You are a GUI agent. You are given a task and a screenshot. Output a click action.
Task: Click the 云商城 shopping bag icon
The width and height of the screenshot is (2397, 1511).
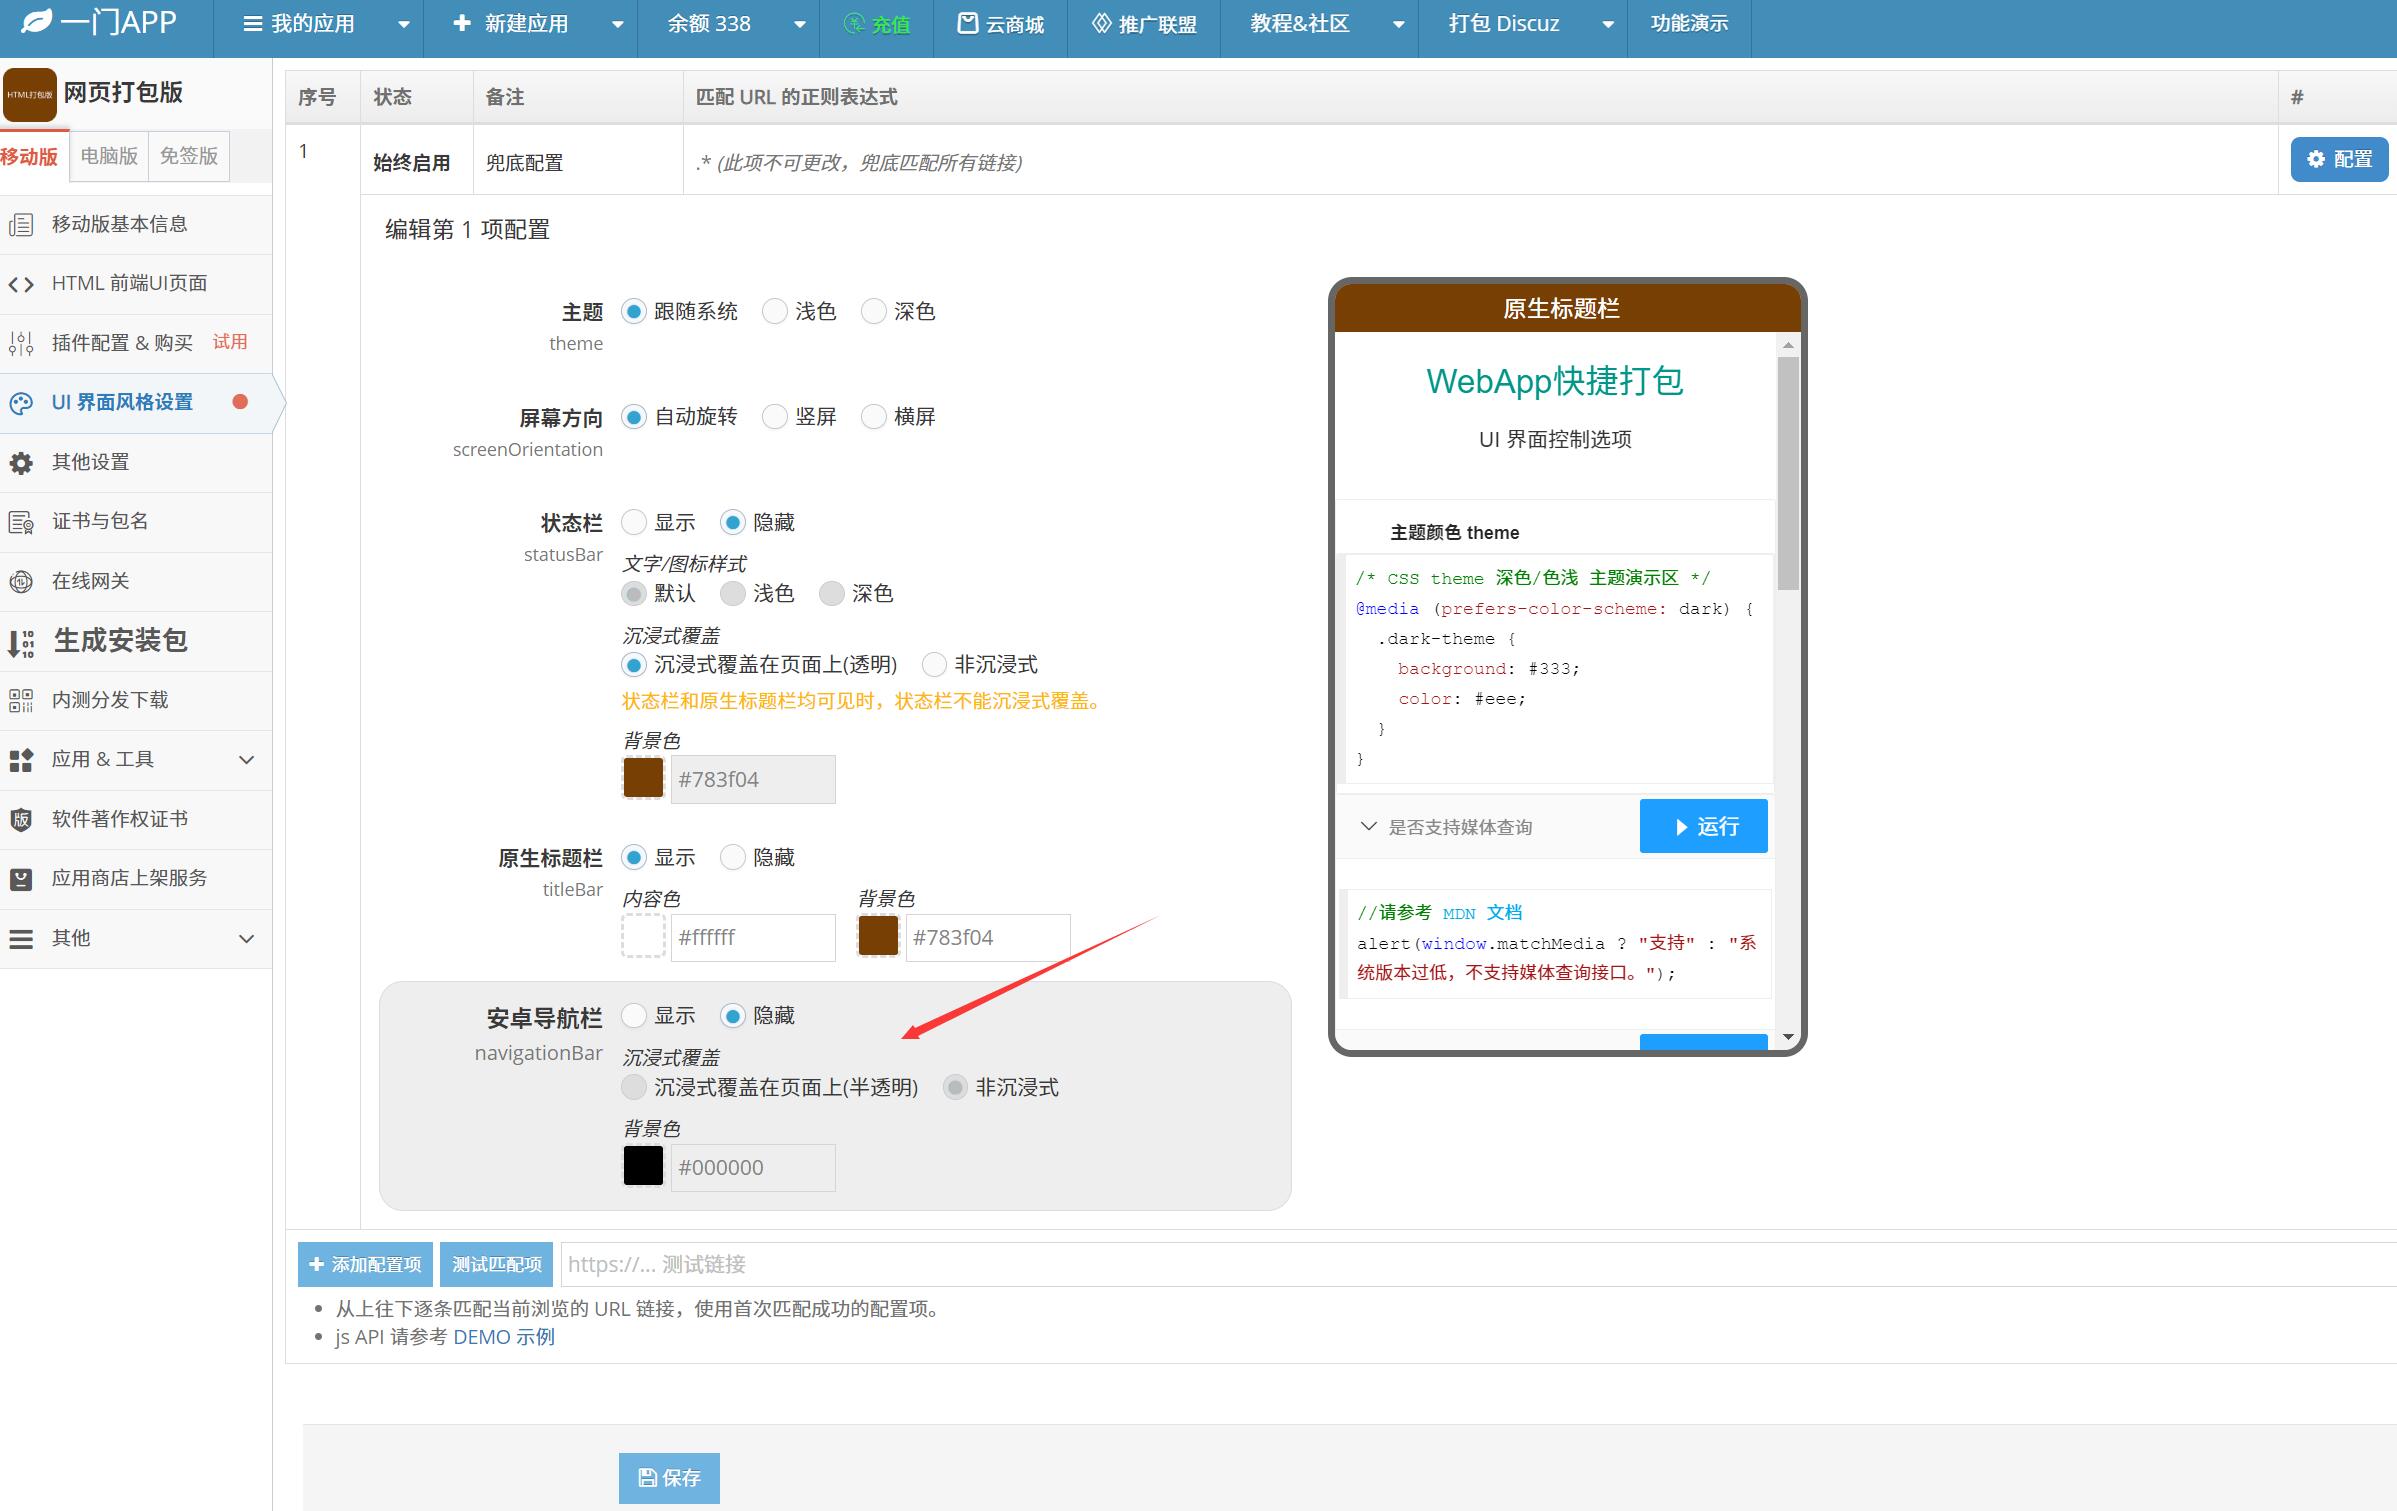tap(967, 23)
